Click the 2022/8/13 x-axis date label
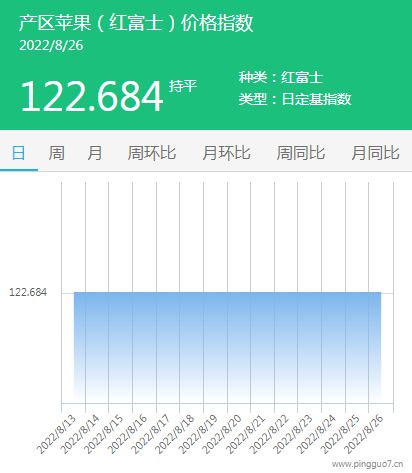This screenshot has width=412, height=473. click(56, 435)
